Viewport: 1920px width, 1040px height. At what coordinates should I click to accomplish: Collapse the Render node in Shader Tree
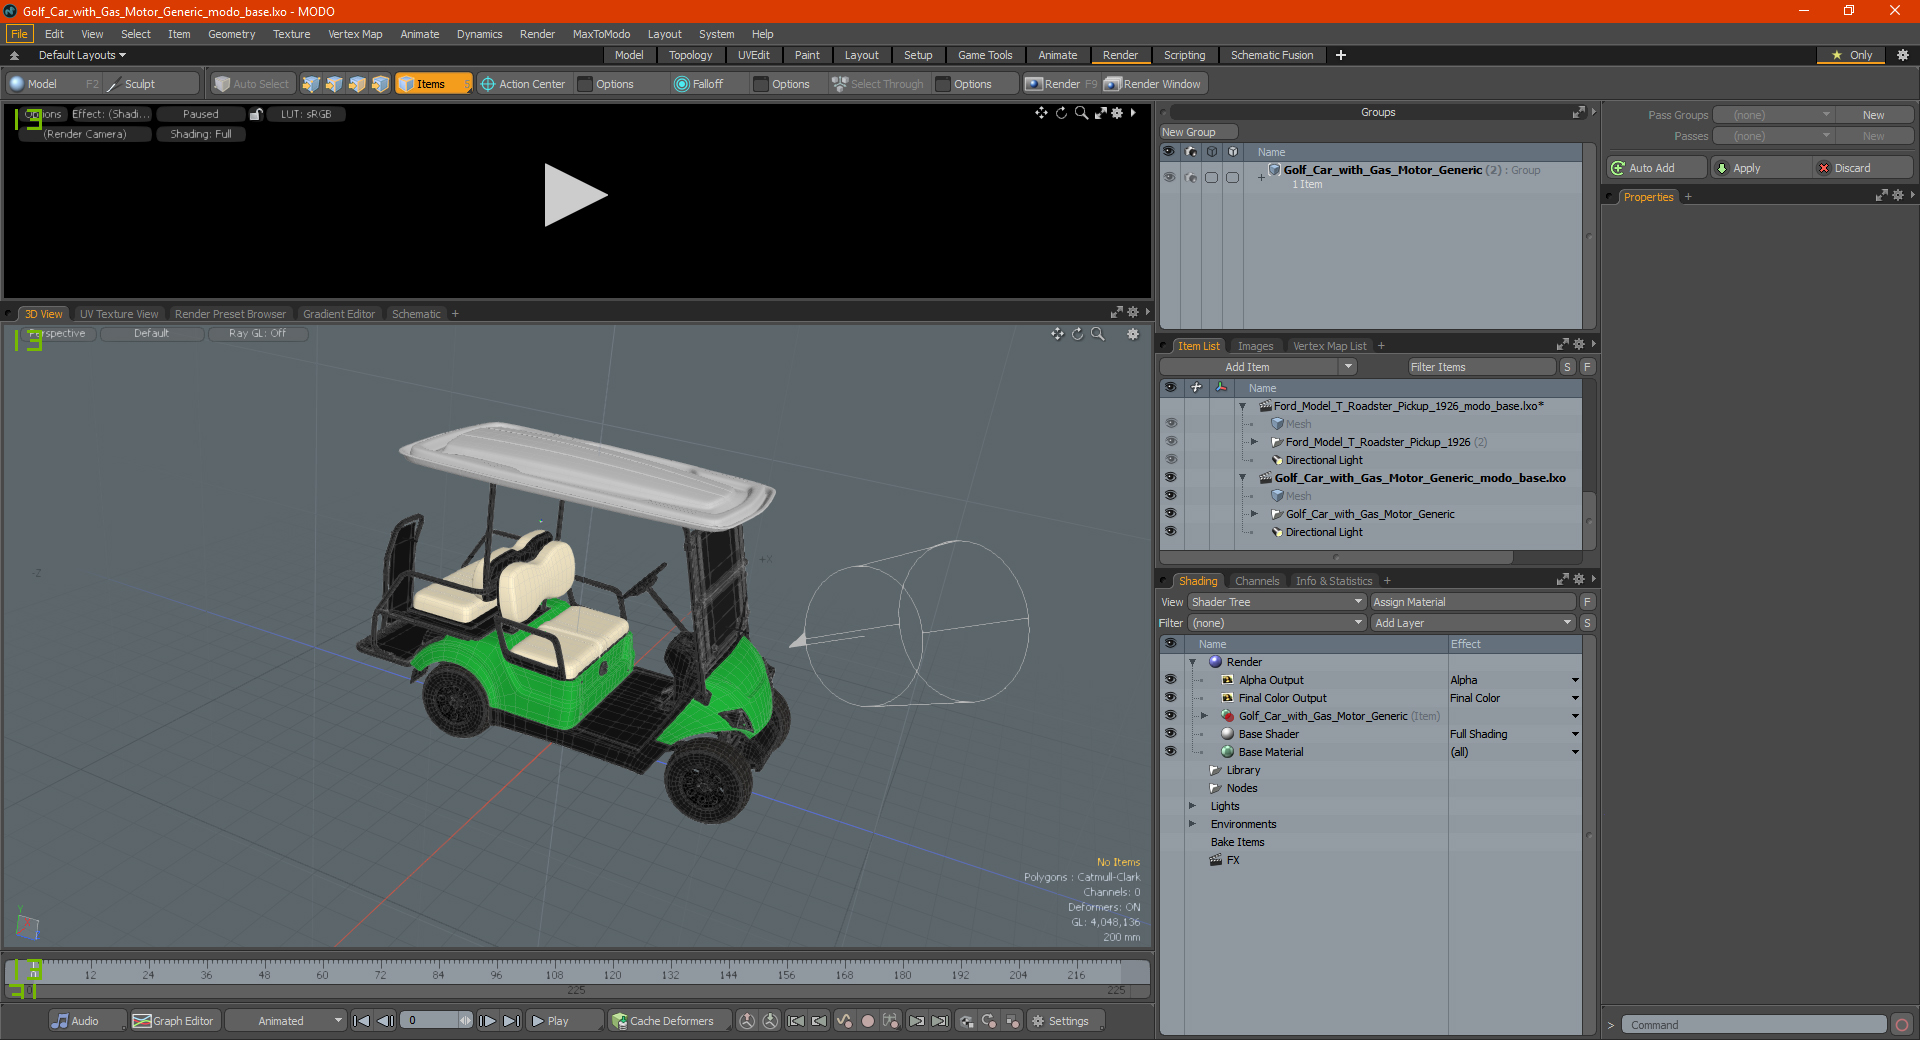1193,662
